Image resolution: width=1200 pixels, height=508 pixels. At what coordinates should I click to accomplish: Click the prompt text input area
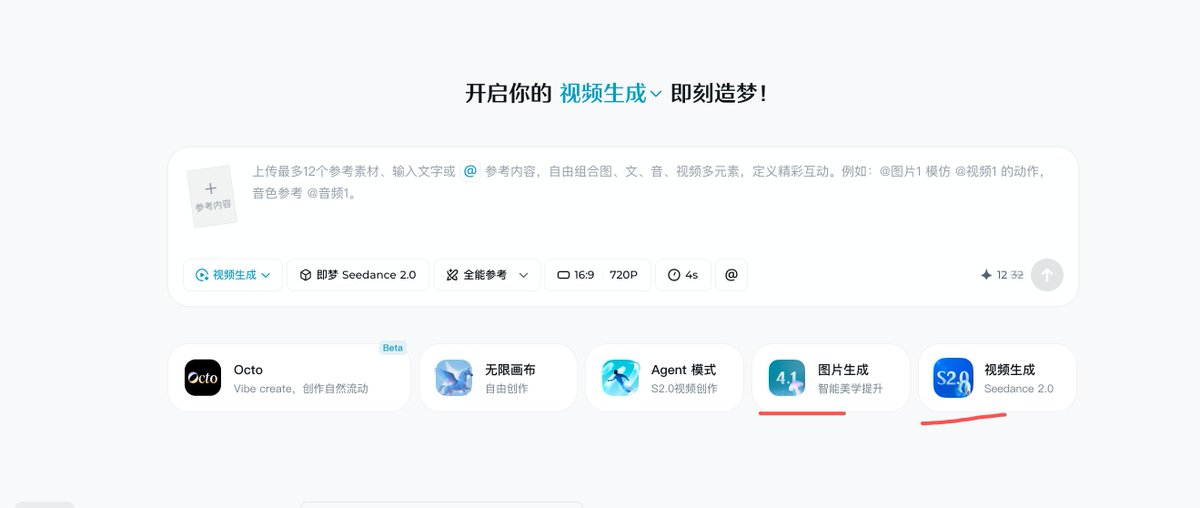click(650, 182)
